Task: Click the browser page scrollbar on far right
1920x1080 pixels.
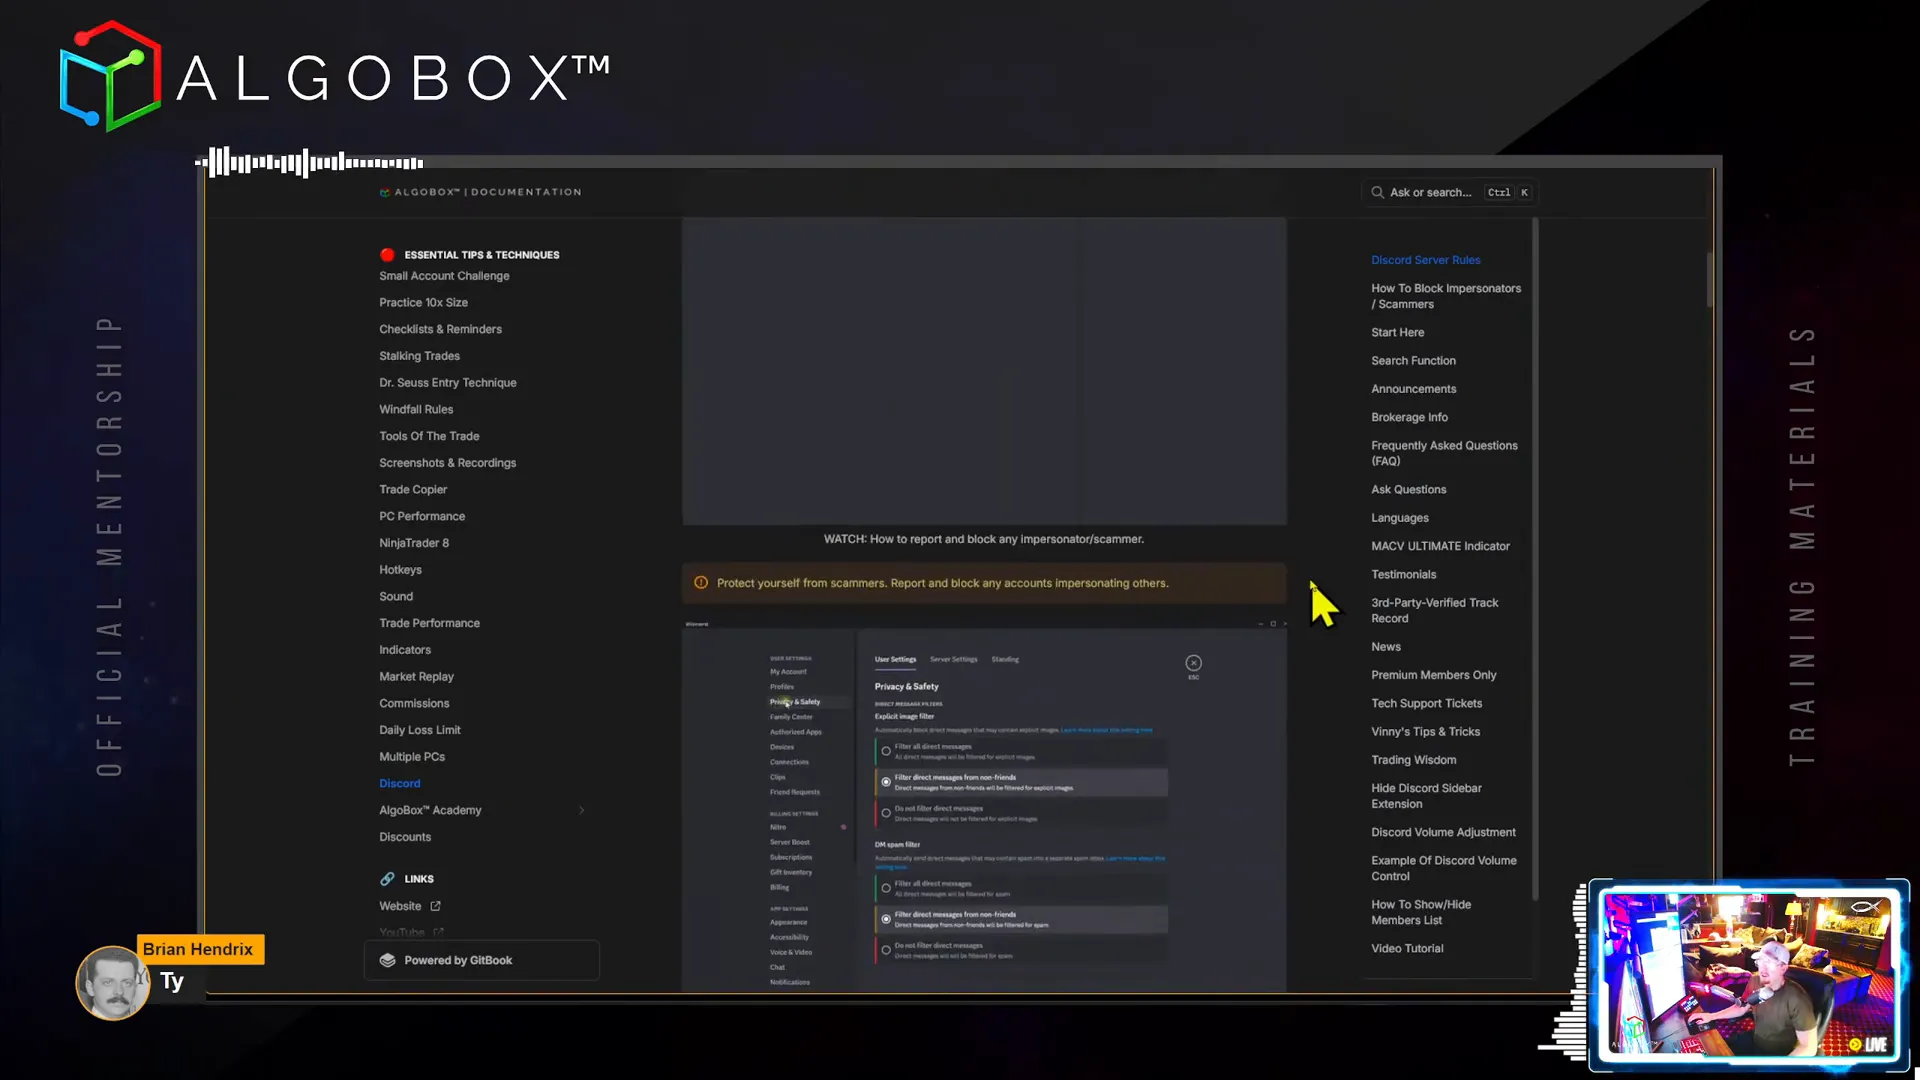Action: click(x=1710, y=280)
